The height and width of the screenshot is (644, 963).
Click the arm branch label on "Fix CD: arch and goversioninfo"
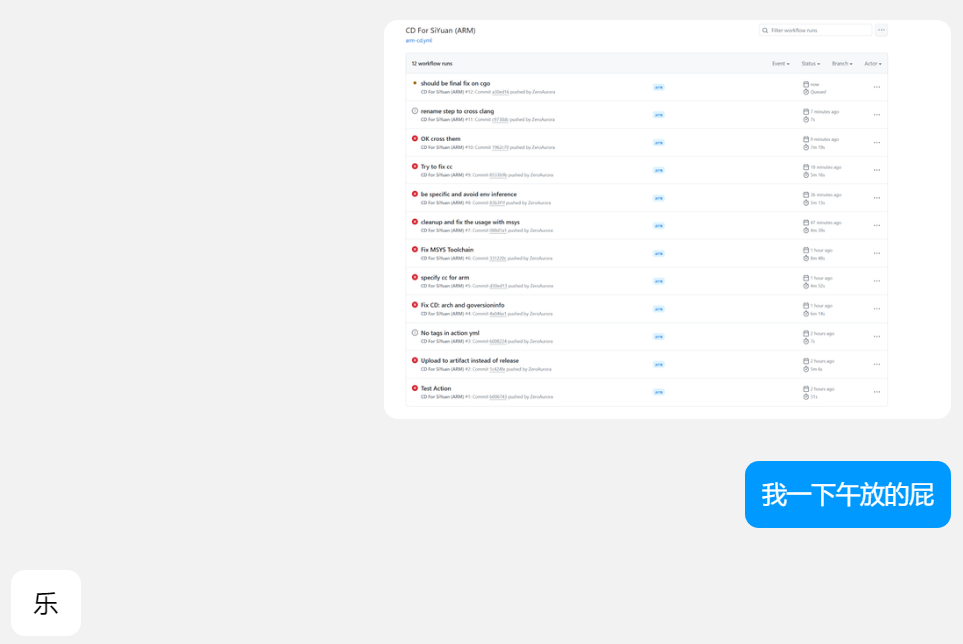pos(659,309)
